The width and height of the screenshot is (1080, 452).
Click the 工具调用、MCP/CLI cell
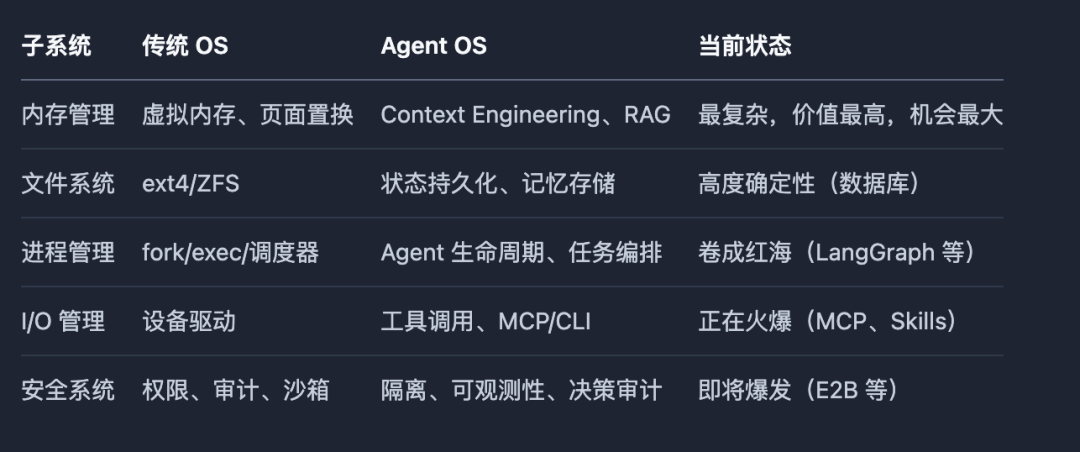[x=486, y=321]
